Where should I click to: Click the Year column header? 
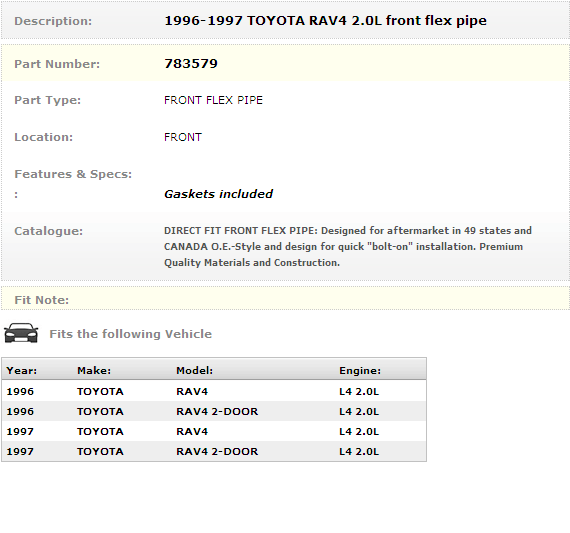tap(22, 370)
